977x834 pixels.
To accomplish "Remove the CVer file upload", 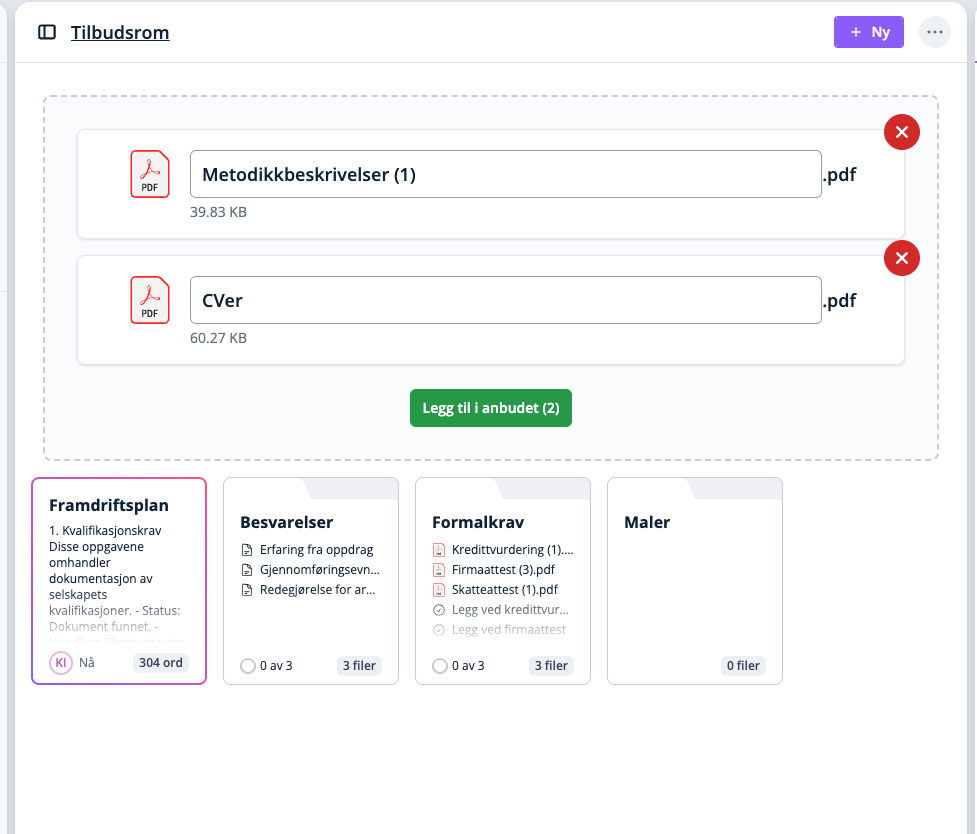I will click(x=901, y=258).
